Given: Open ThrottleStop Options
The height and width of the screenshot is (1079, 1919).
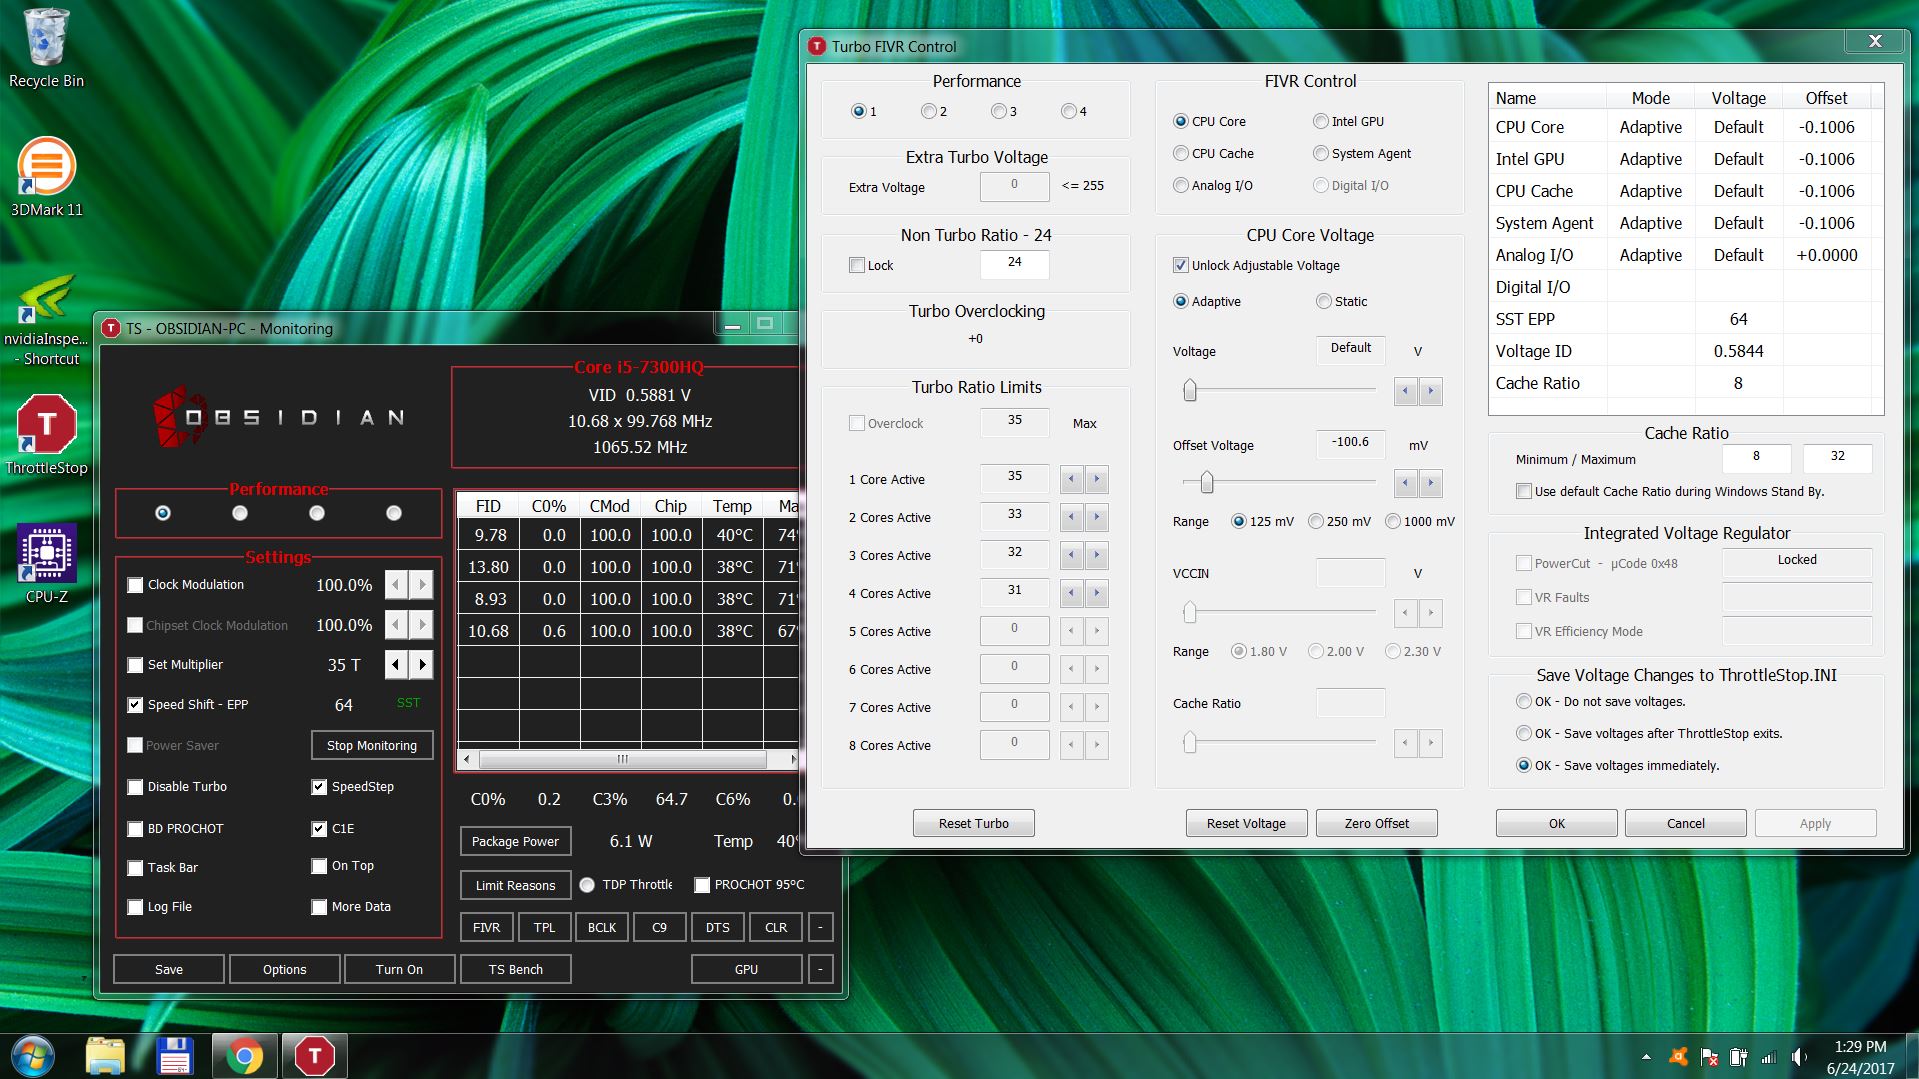Looking at the screenshot, I should tap(285, 969).
